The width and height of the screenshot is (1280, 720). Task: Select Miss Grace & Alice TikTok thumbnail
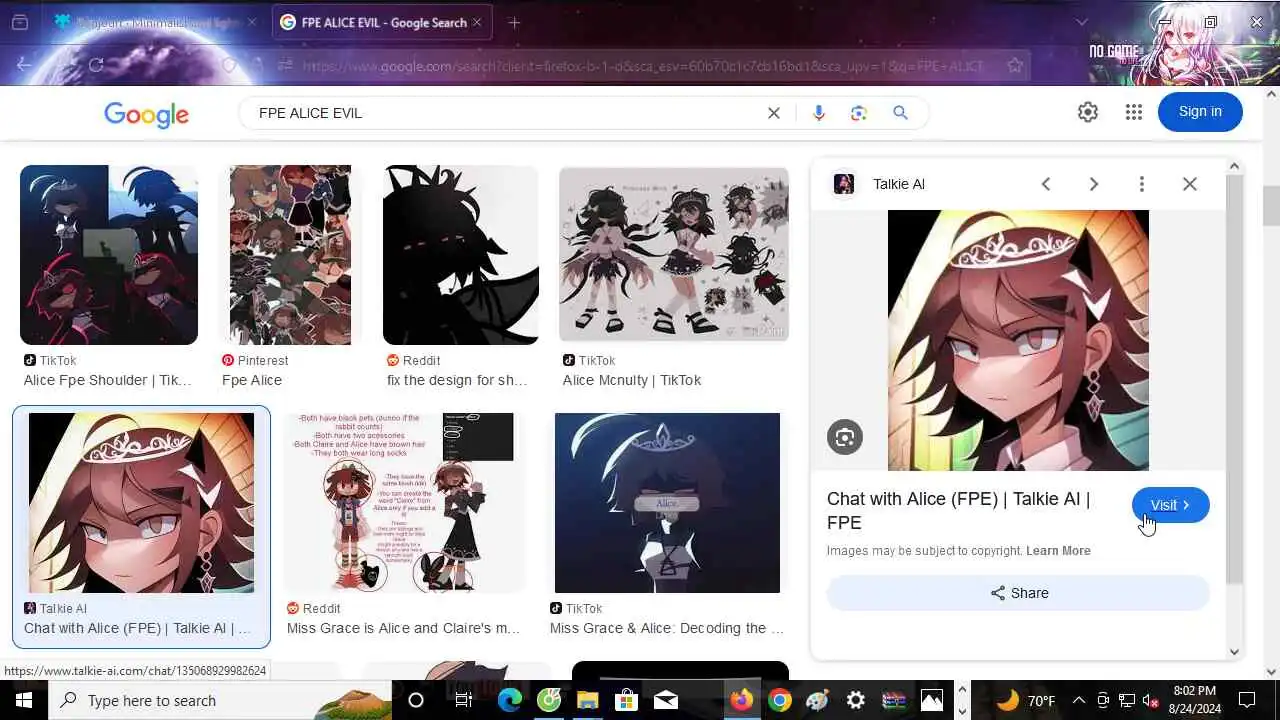(x=667, y=503)
